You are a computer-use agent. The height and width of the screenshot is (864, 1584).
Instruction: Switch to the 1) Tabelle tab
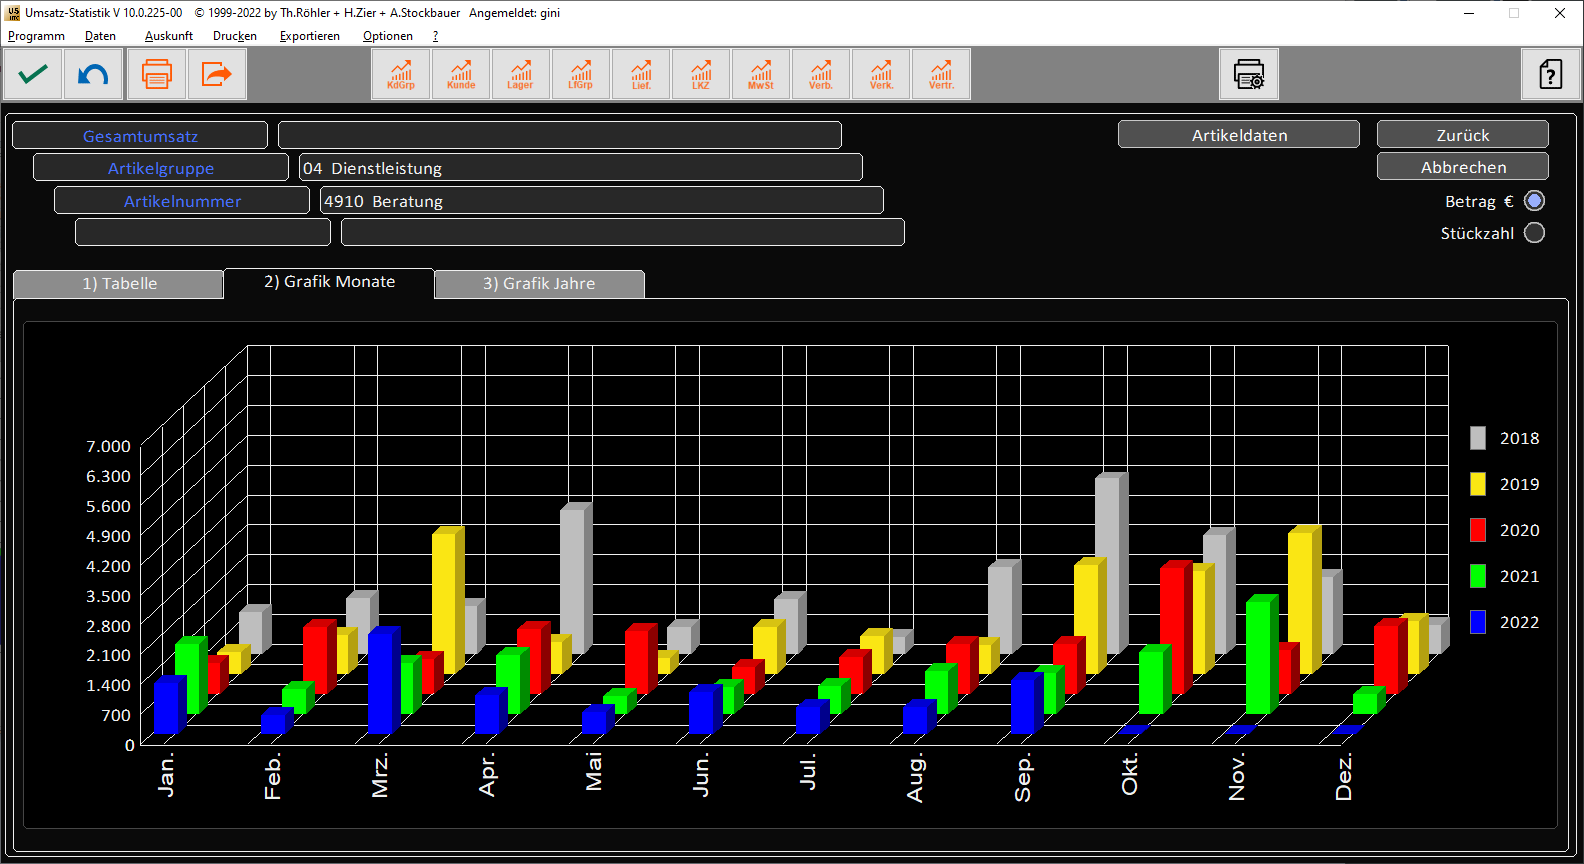click(x=119, y=284)
